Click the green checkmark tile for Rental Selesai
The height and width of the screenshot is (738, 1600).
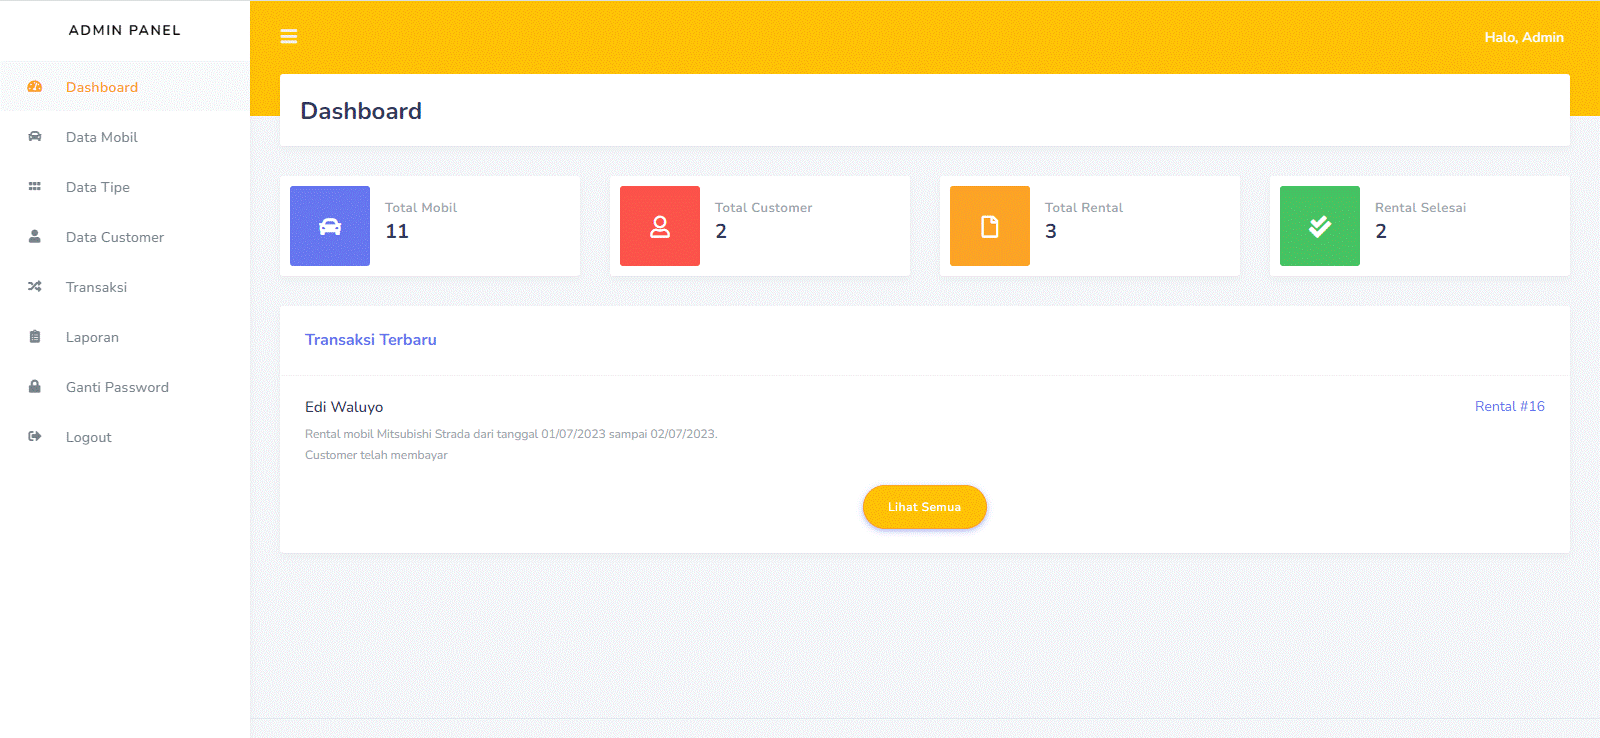1320,226
